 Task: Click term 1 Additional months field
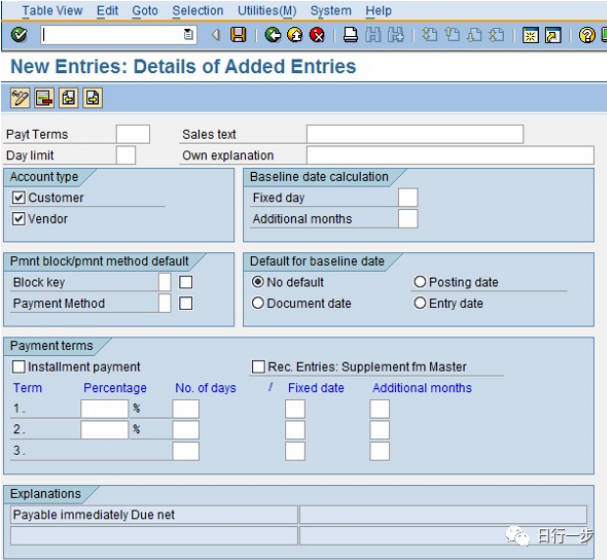tap(380, 409)
